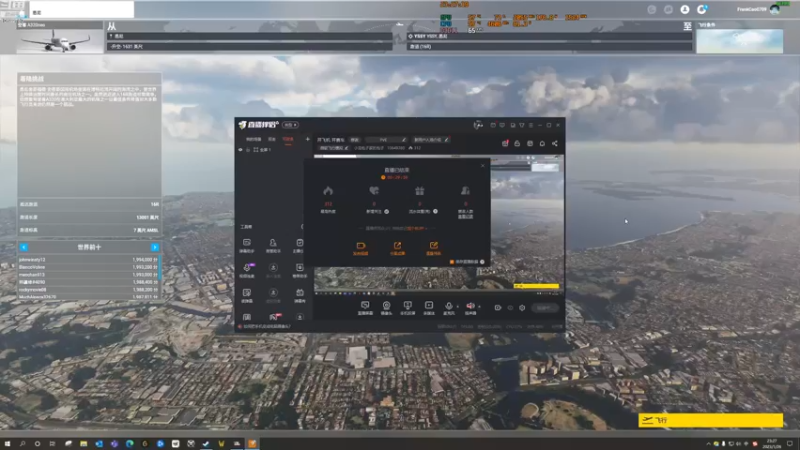
Task: Close the stream-ended summary dialog
Action: [x=483, y=165]
